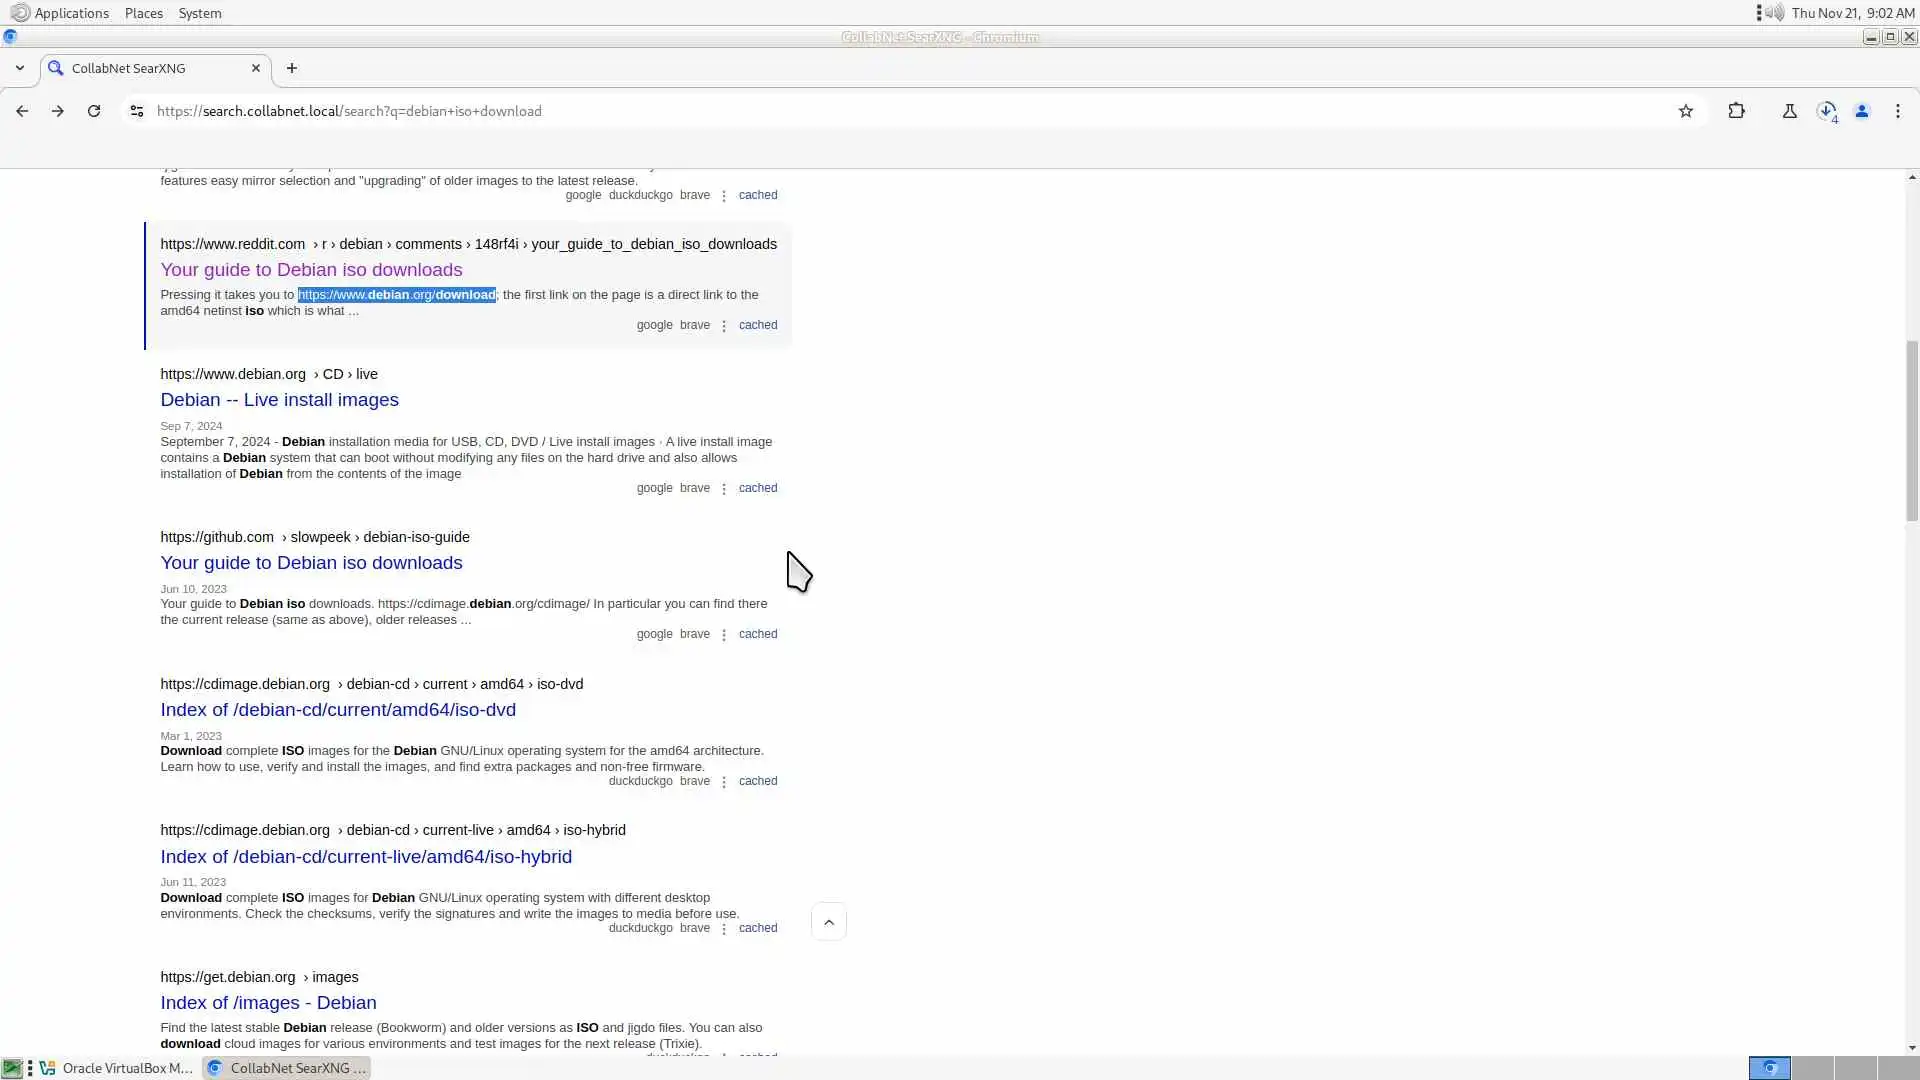Open the Places menu
The height and width of the screenshot is (1080, 1920).
tap(143, 13)
